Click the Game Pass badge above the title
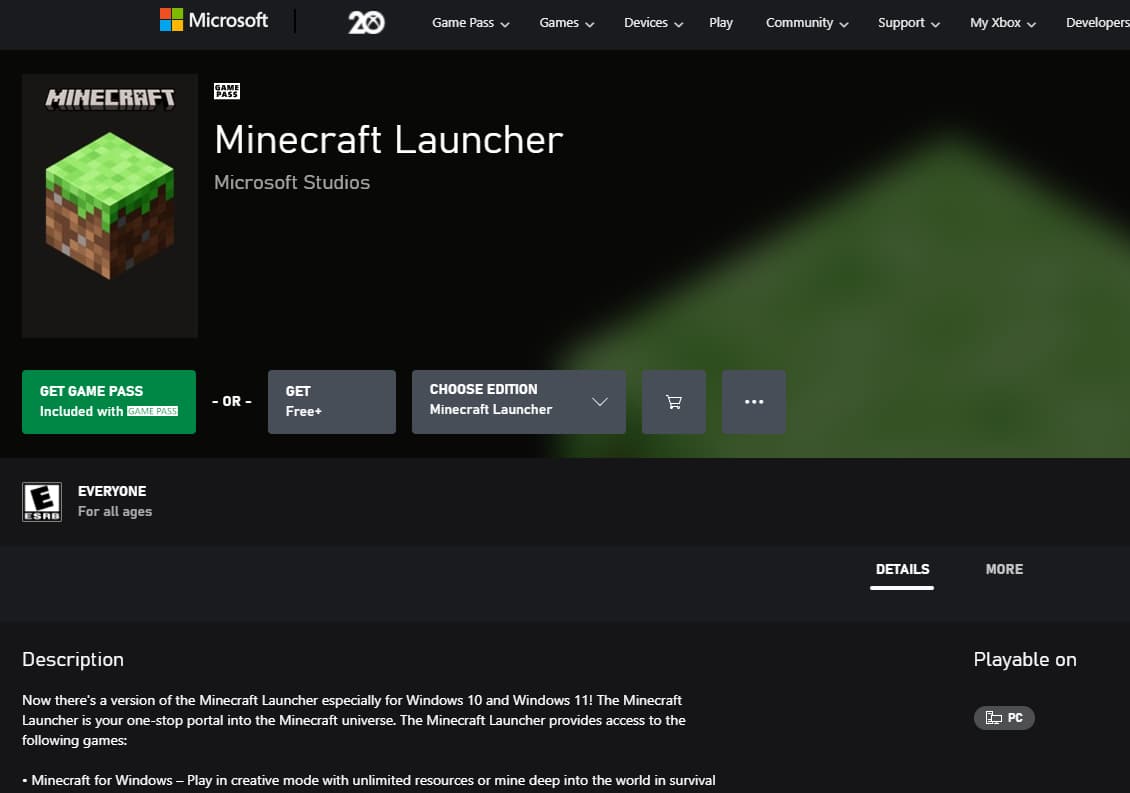 [227, 91]
